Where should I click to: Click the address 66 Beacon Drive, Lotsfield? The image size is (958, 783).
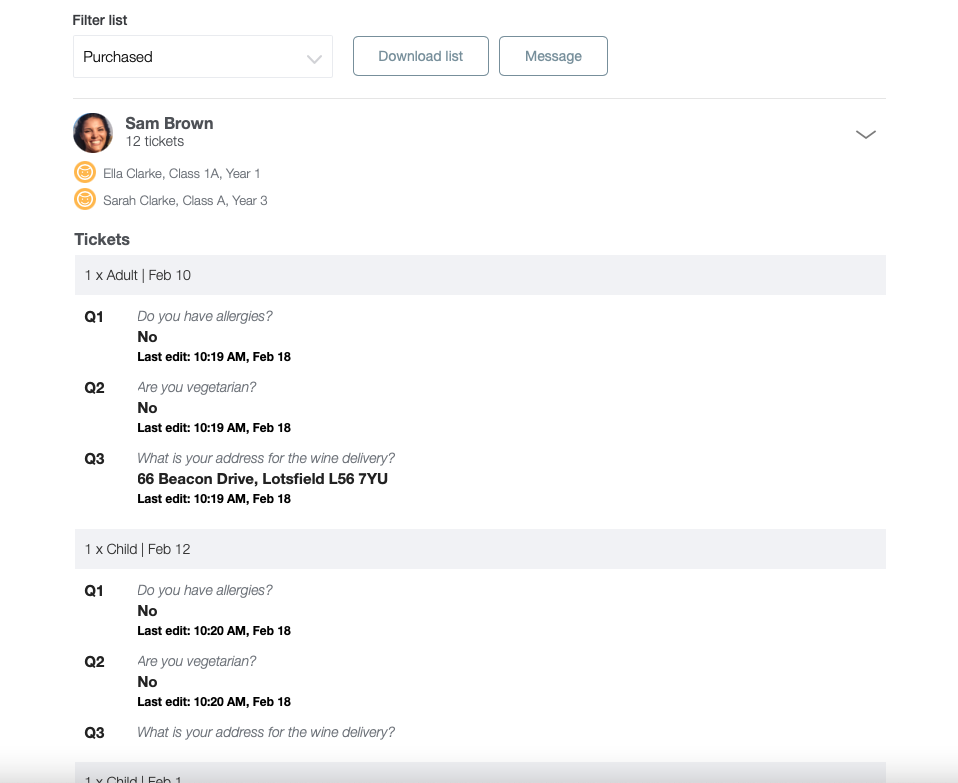tap(262, 479)
